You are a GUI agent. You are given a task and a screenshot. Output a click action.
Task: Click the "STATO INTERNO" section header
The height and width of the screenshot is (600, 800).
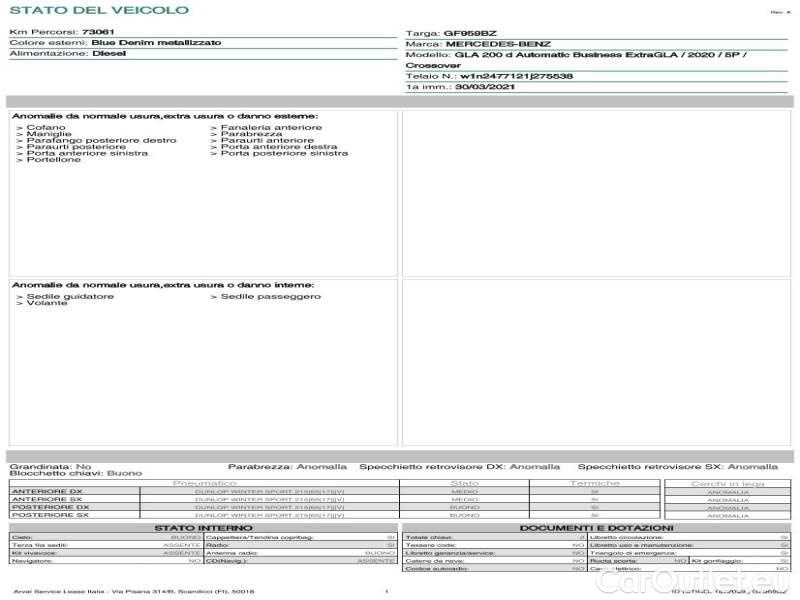click(x=204, y=528)
